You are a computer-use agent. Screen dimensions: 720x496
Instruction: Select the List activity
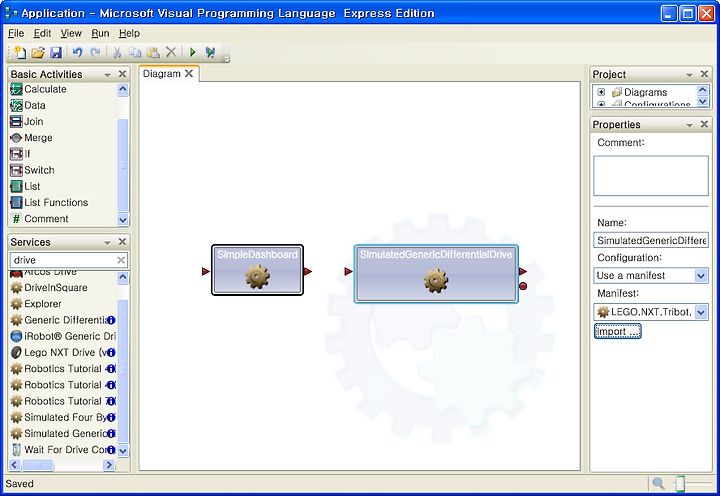coord(25,186)
